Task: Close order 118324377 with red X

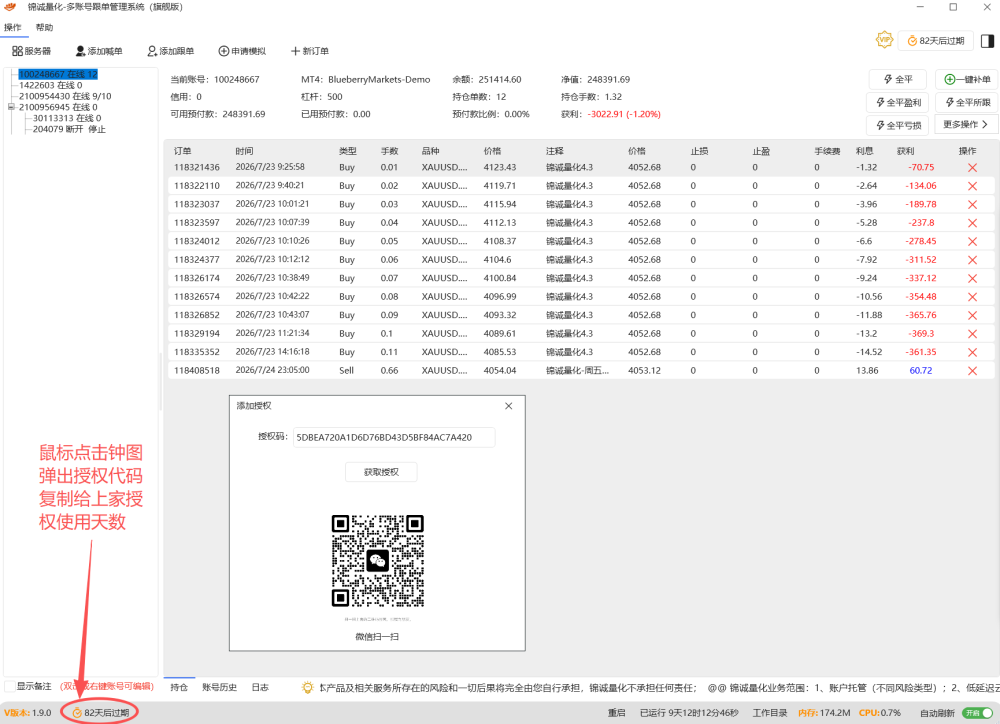Action: (x=972, y=260)
